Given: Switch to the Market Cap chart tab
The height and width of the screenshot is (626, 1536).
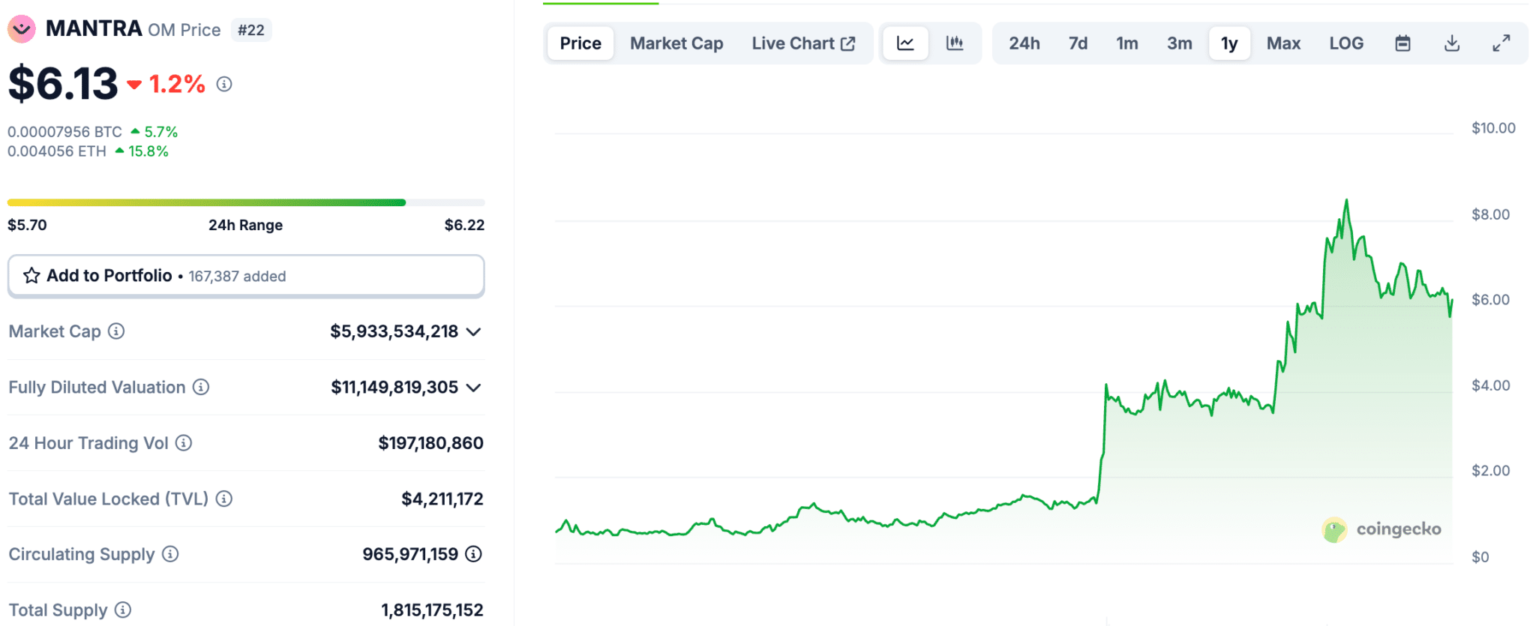Looking at the screenshot, I should (x=676, y=43).
